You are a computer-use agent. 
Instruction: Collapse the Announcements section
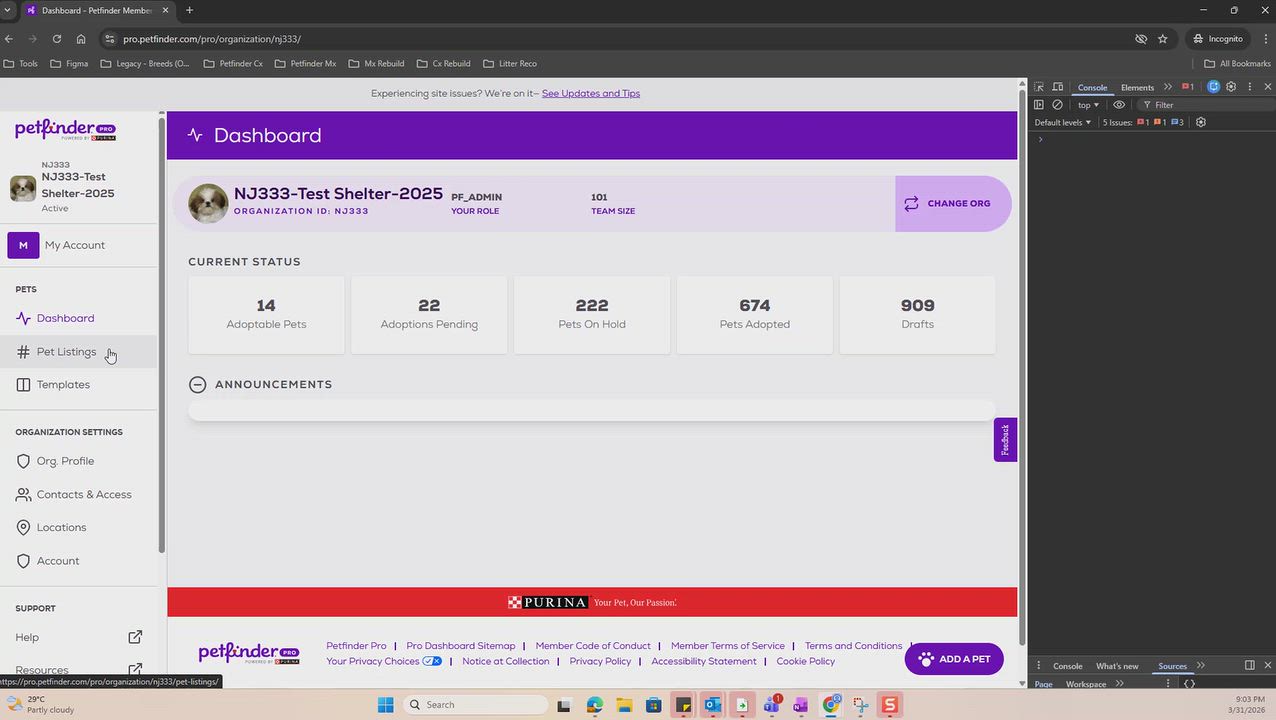pos(197,384)
